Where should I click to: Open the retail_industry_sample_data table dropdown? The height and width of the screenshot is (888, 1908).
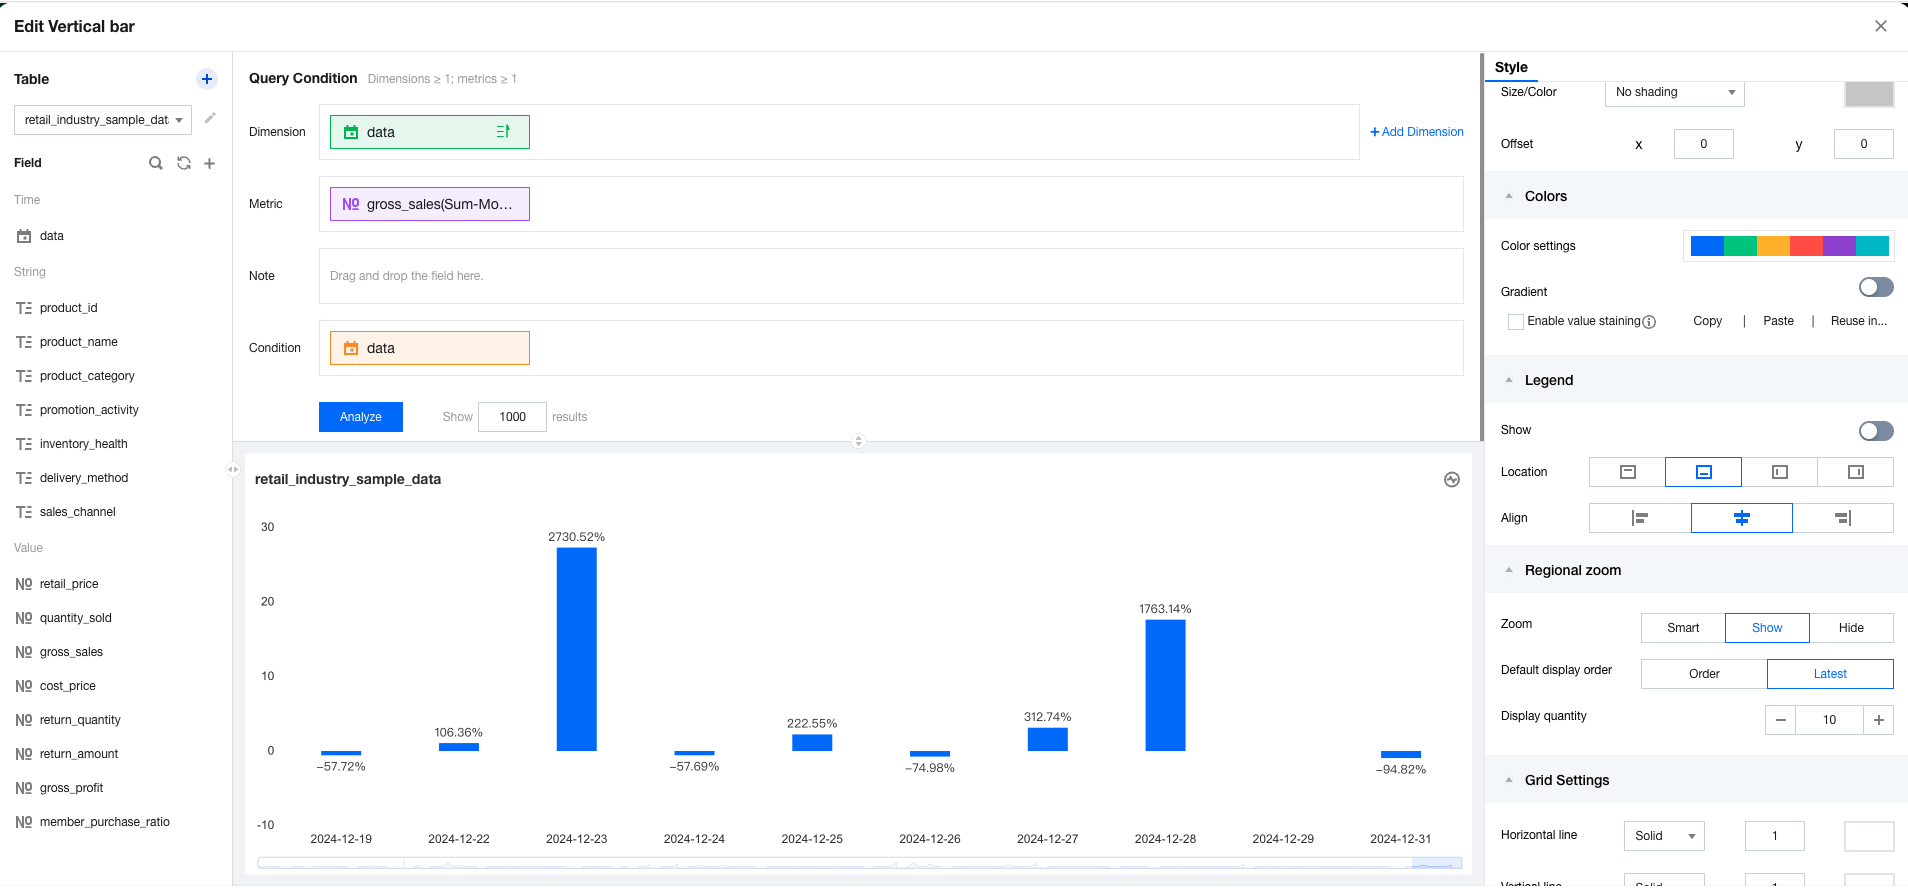[x=103, y=120]
